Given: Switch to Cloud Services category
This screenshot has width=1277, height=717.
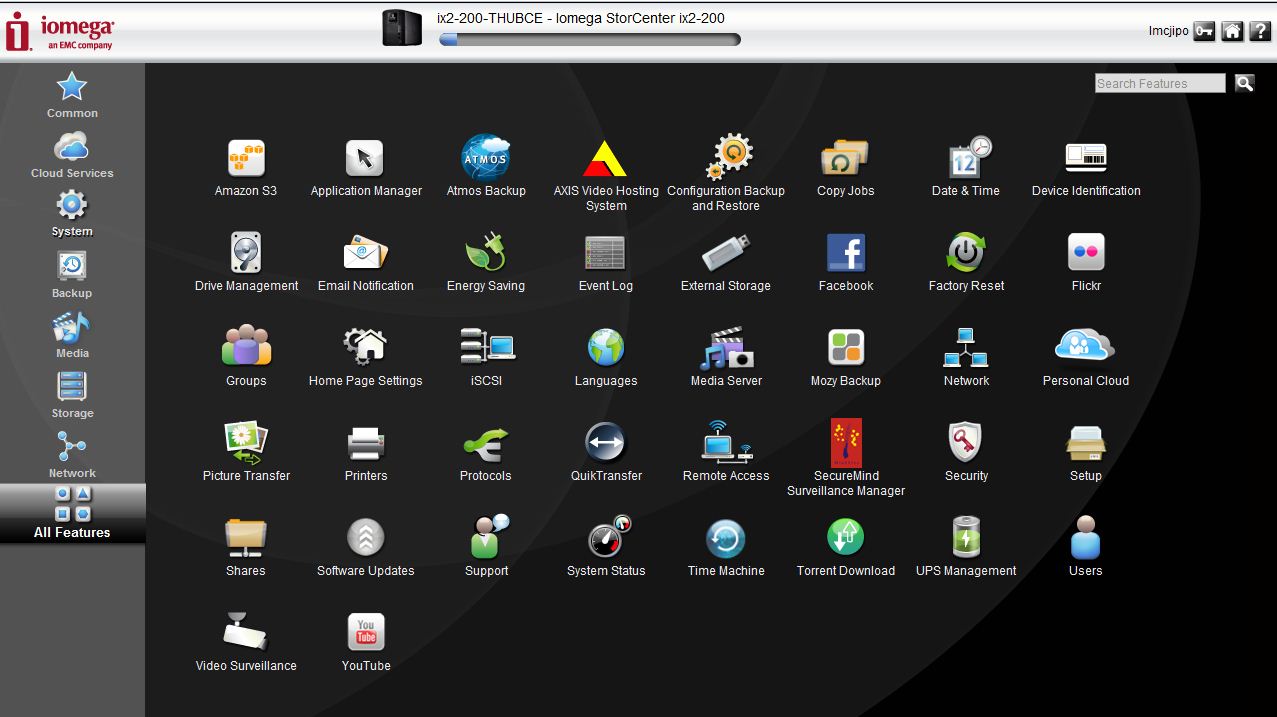Looking at the screenshot, I should tap(72, 155).
